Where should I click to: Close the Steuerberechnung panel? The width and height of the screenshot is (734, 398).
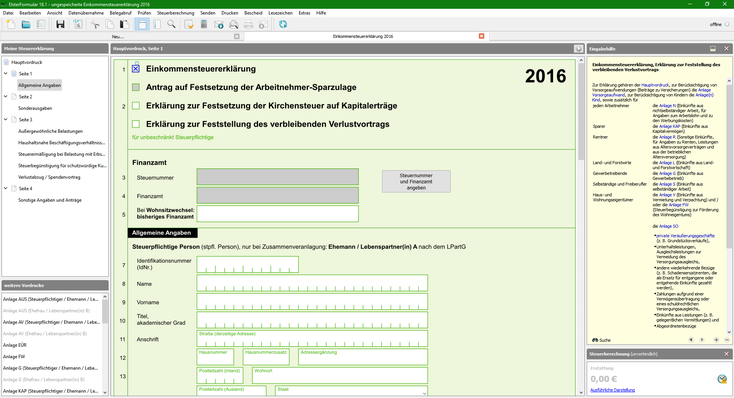pos(727,354)
